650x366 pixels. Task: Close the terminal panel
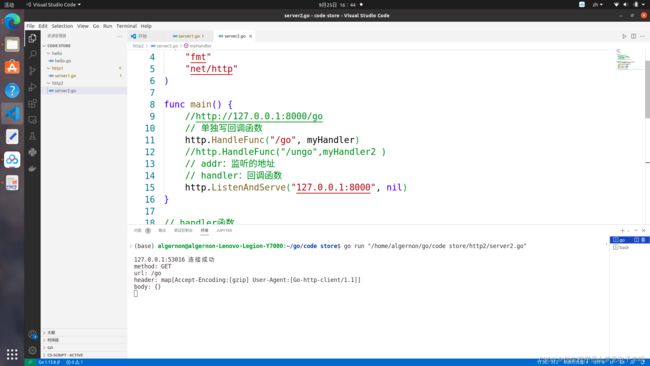643,230
